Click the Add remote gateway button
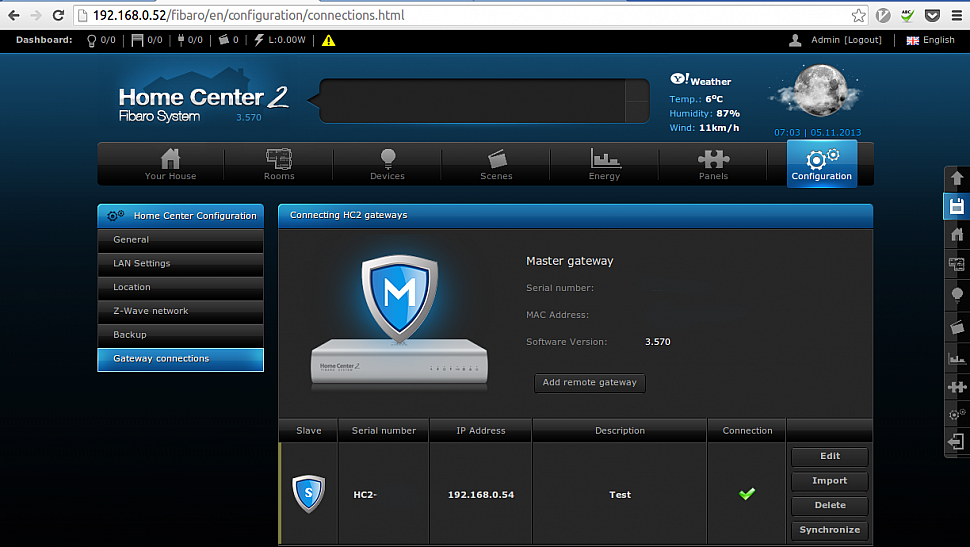The width and height of the screenshot is (970, 547). 590,383
